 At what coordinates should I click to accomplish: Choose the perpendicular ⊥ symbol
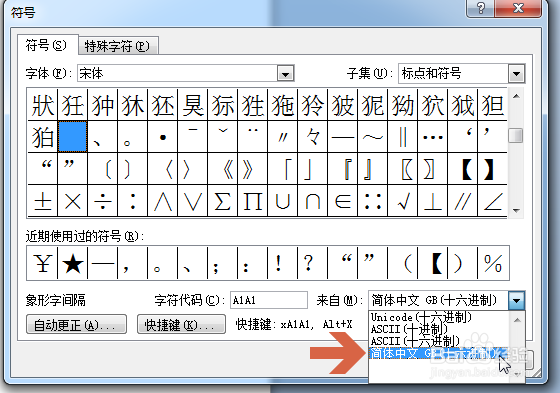pyautogui.click(x=432, y=201)
